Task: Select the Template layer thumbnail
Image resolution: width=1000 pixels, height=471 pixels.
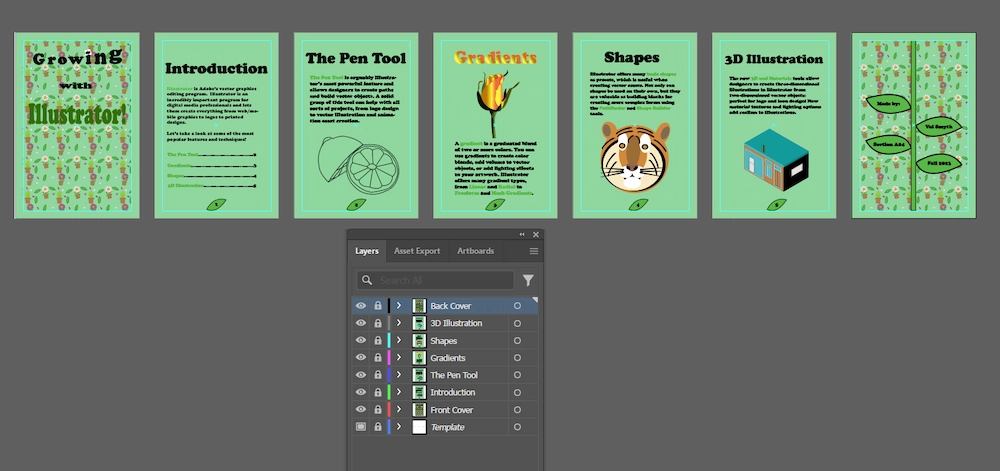Action: tap(419, 427)
